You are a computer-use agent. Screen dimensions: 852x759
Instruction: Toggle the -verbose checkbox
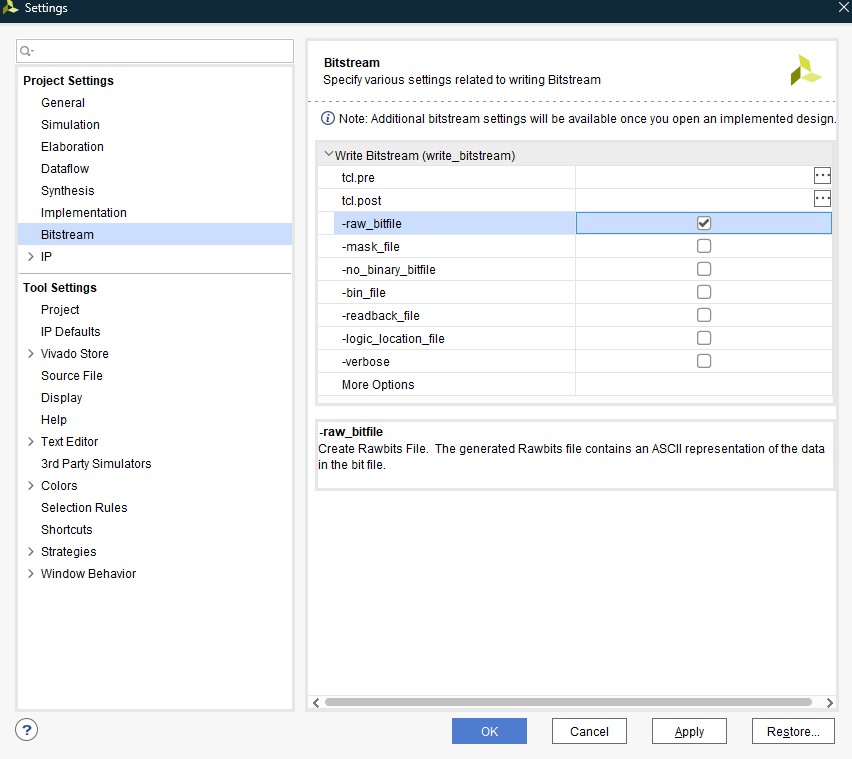(704, 361)
